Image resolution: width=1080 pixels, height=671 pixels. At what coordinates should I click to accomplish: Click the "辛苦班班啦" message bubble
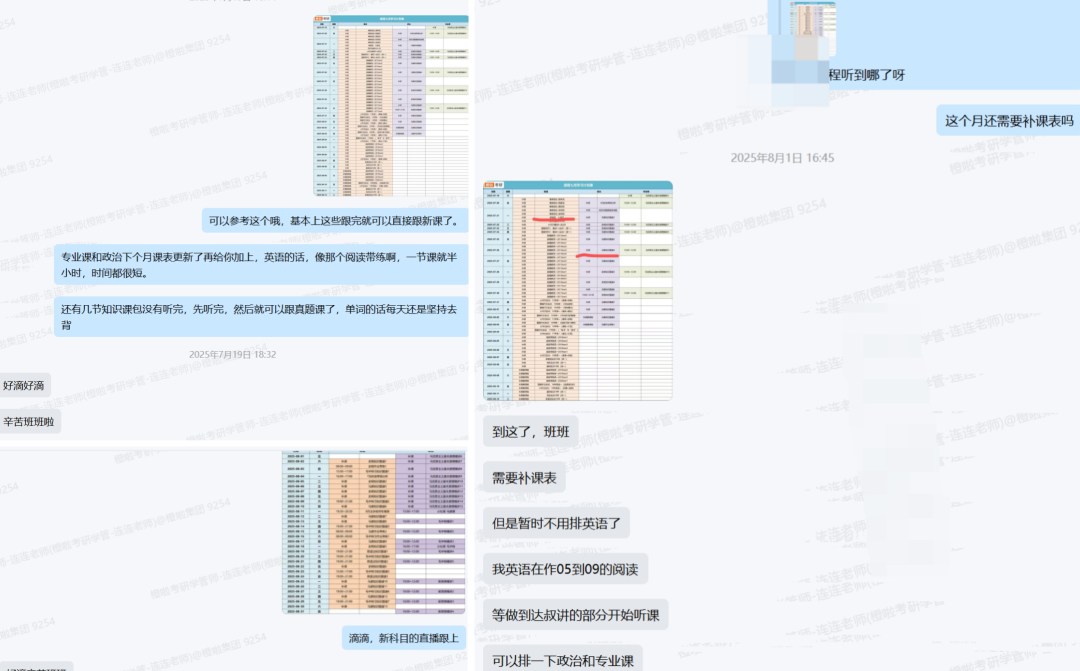[30, 422]
